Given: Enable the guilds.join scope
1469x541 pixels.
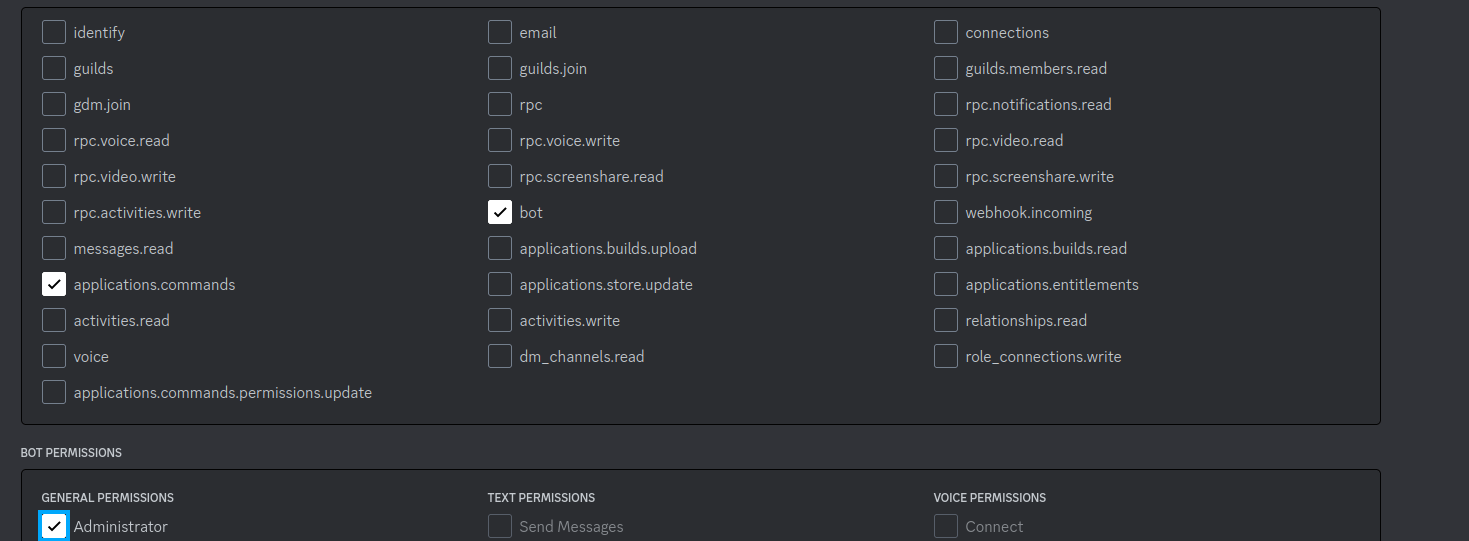Looking at the screenshot, I should (500, 69).
